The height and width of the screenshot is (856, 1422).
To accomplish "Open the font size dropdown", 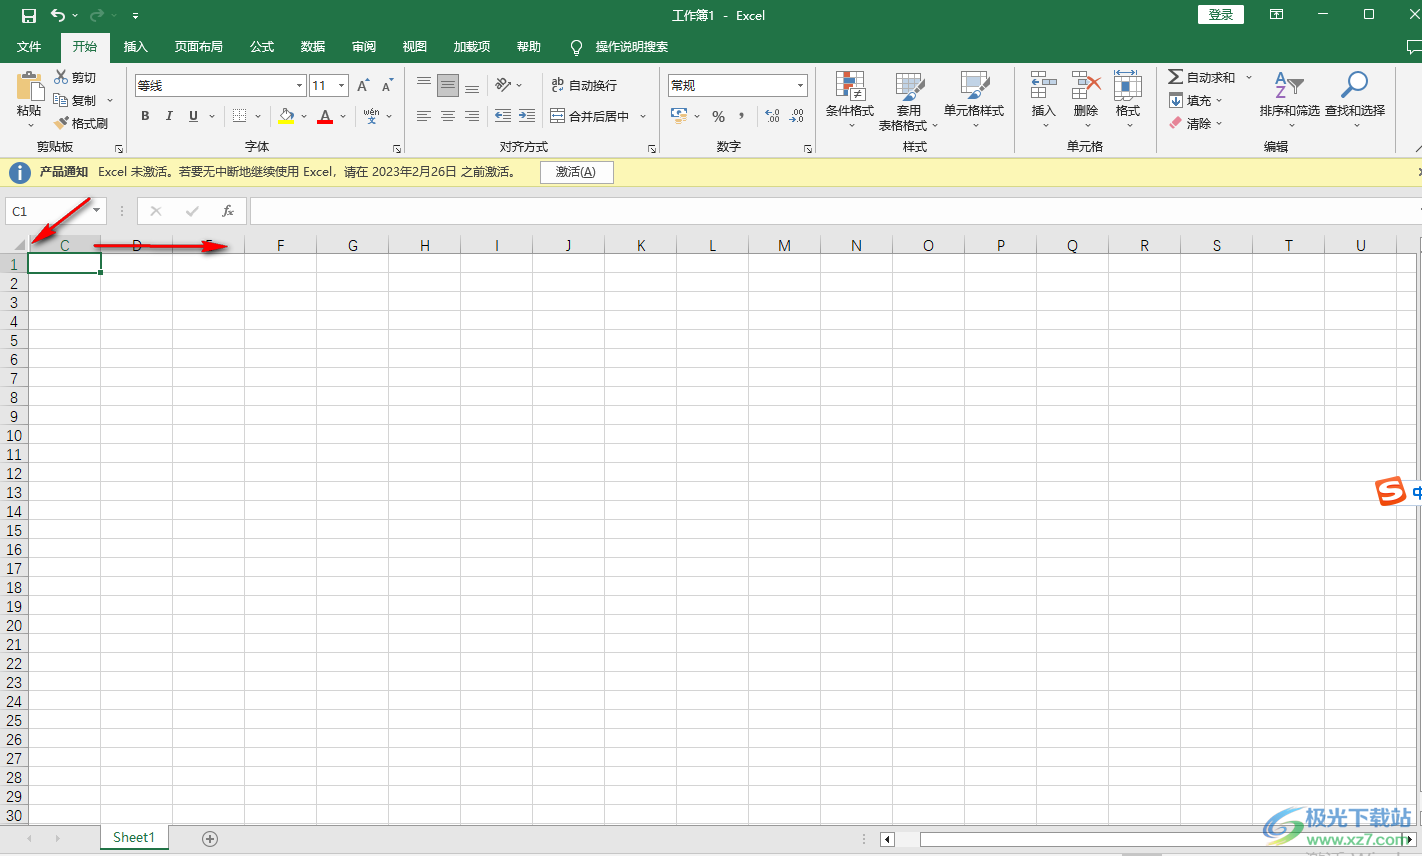I will click(x=341, y=86).
